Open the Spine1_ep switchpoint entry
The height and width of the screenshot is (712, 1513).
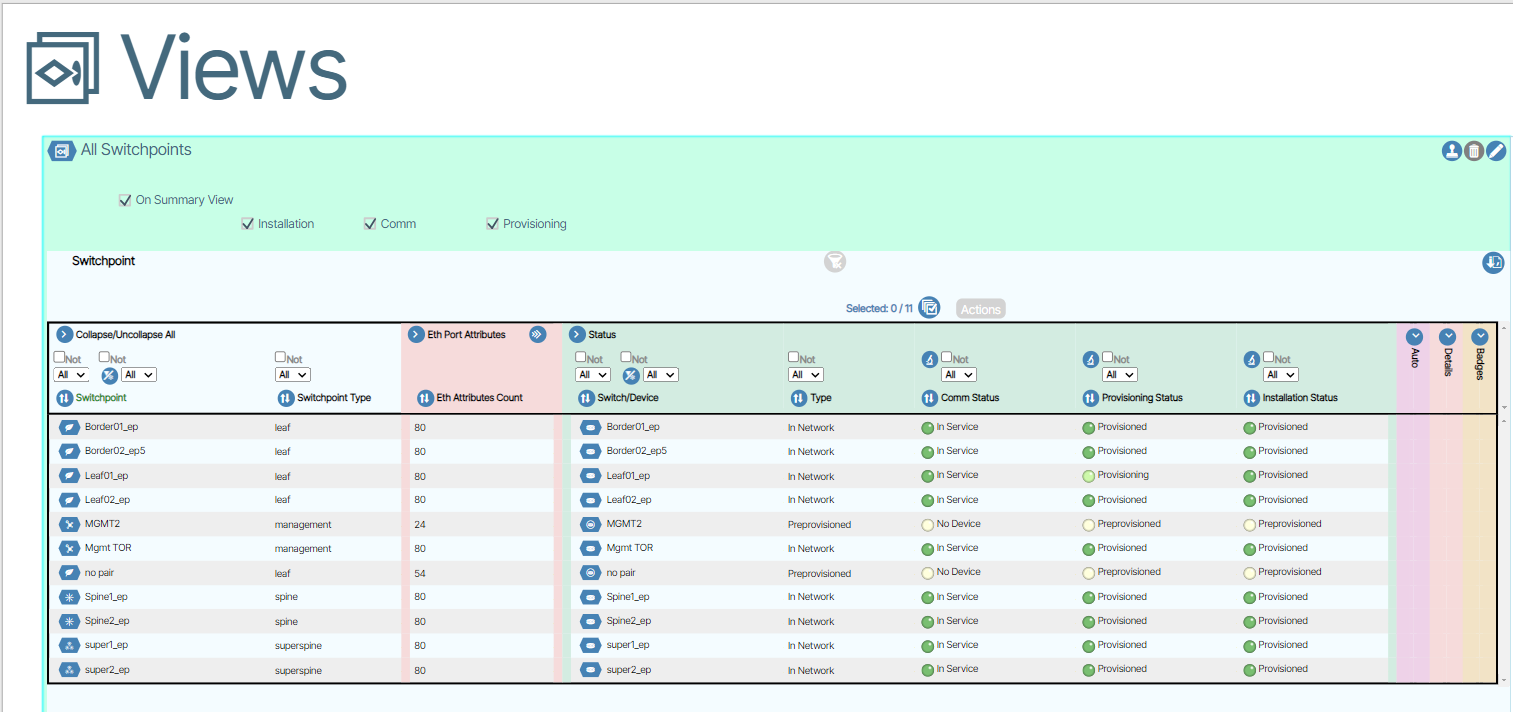click(106, 597)
